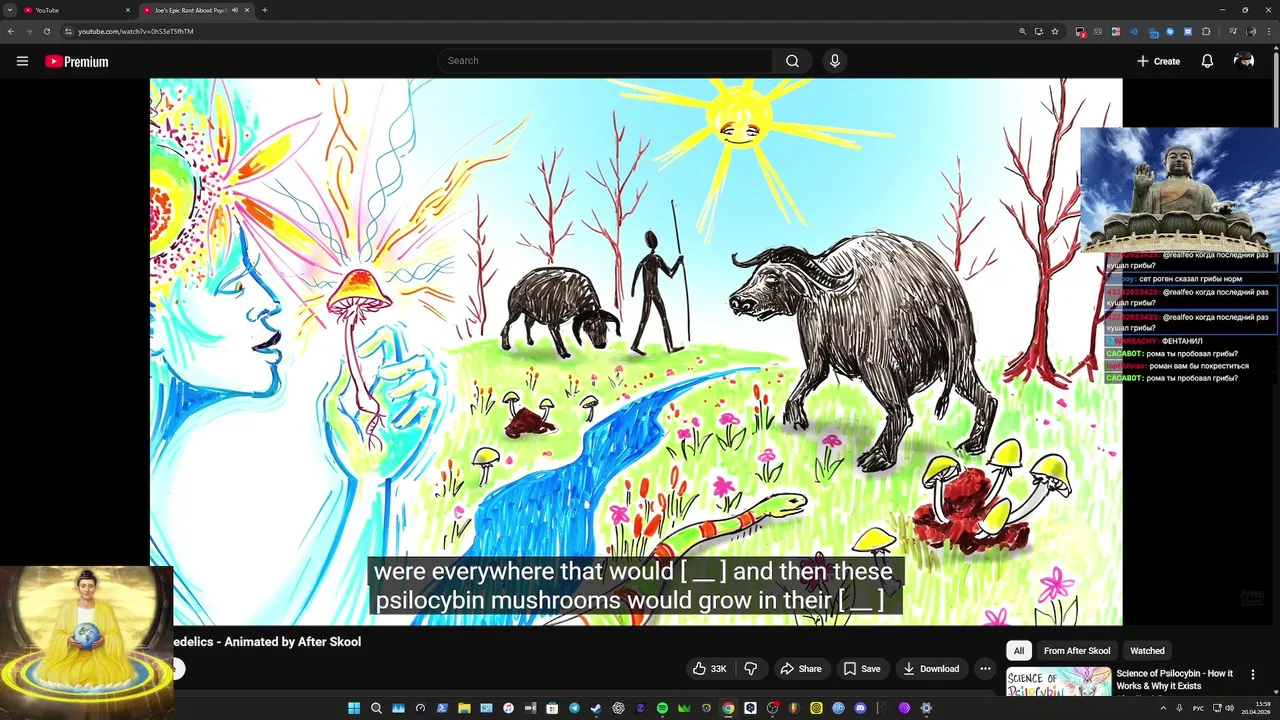The width and height of the screenshot is (1280, 720).
Task: Mute the tab via speaker icon
Action: pos(235,10)
